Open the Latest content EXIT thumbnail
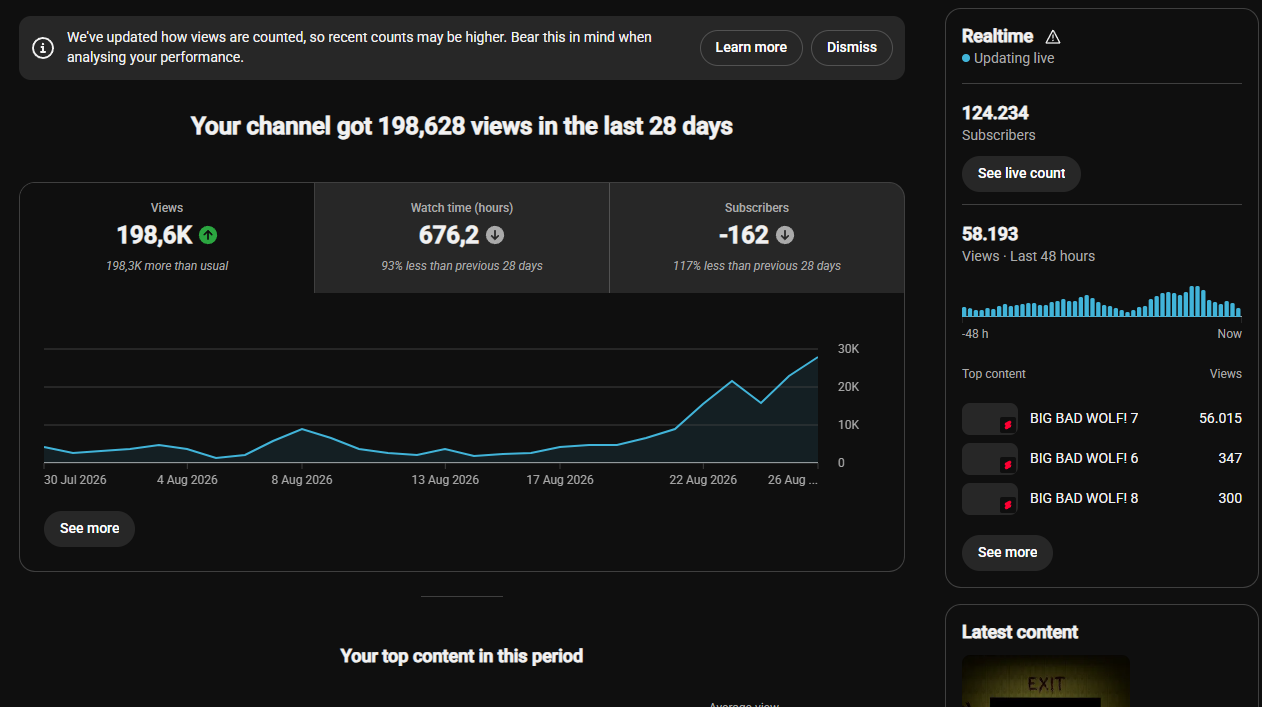Screen dimensions: 1262x707 (x=1046, y=681)
